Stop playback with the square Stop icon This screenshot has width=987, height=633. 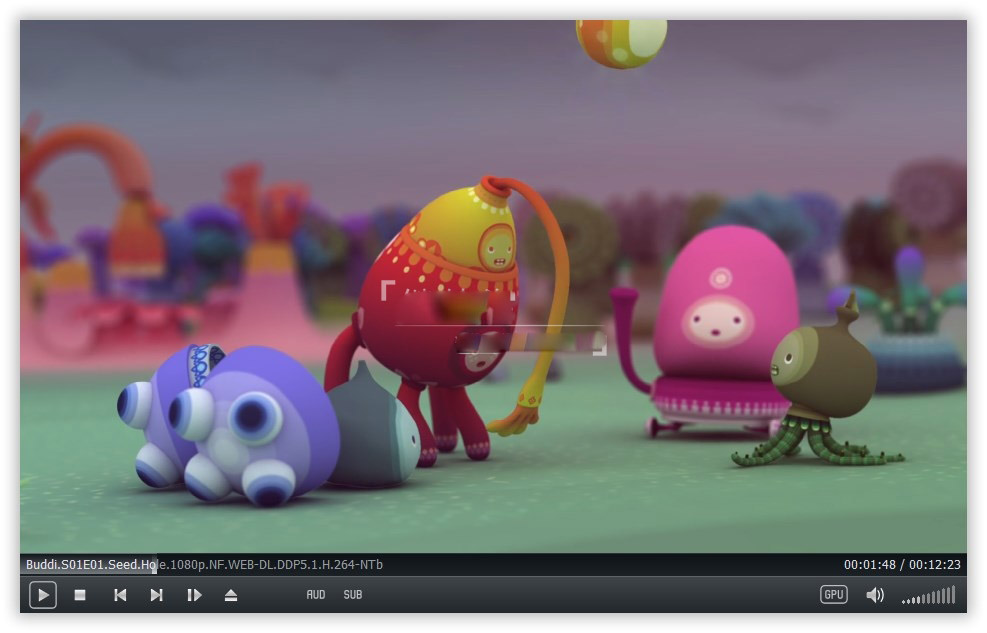click(80, 595)
